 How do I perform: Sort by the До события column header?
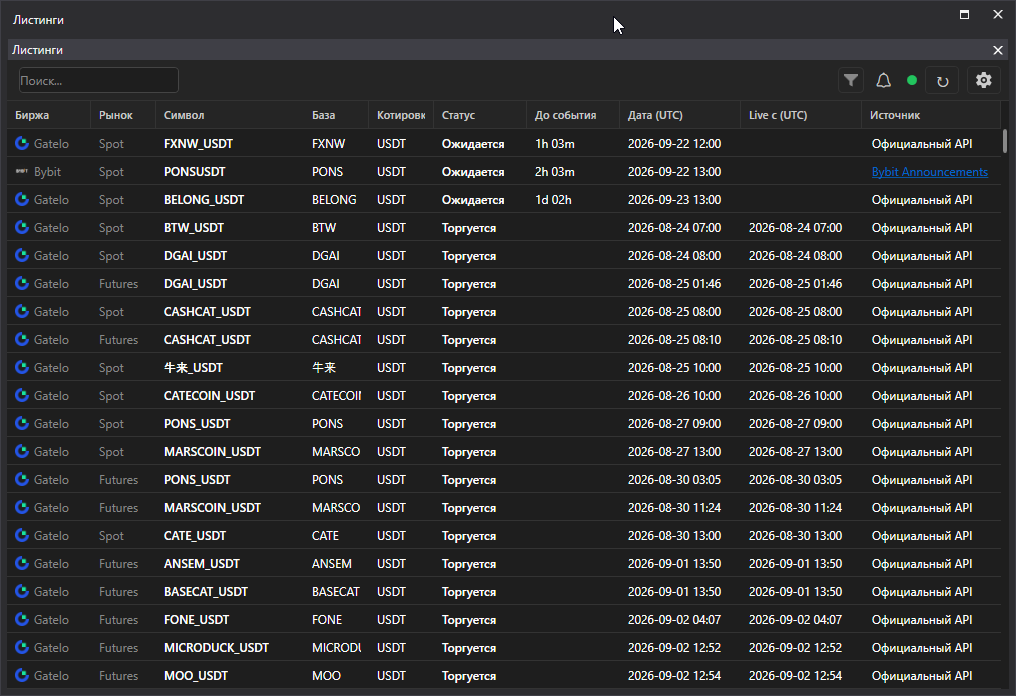(565, 115)
